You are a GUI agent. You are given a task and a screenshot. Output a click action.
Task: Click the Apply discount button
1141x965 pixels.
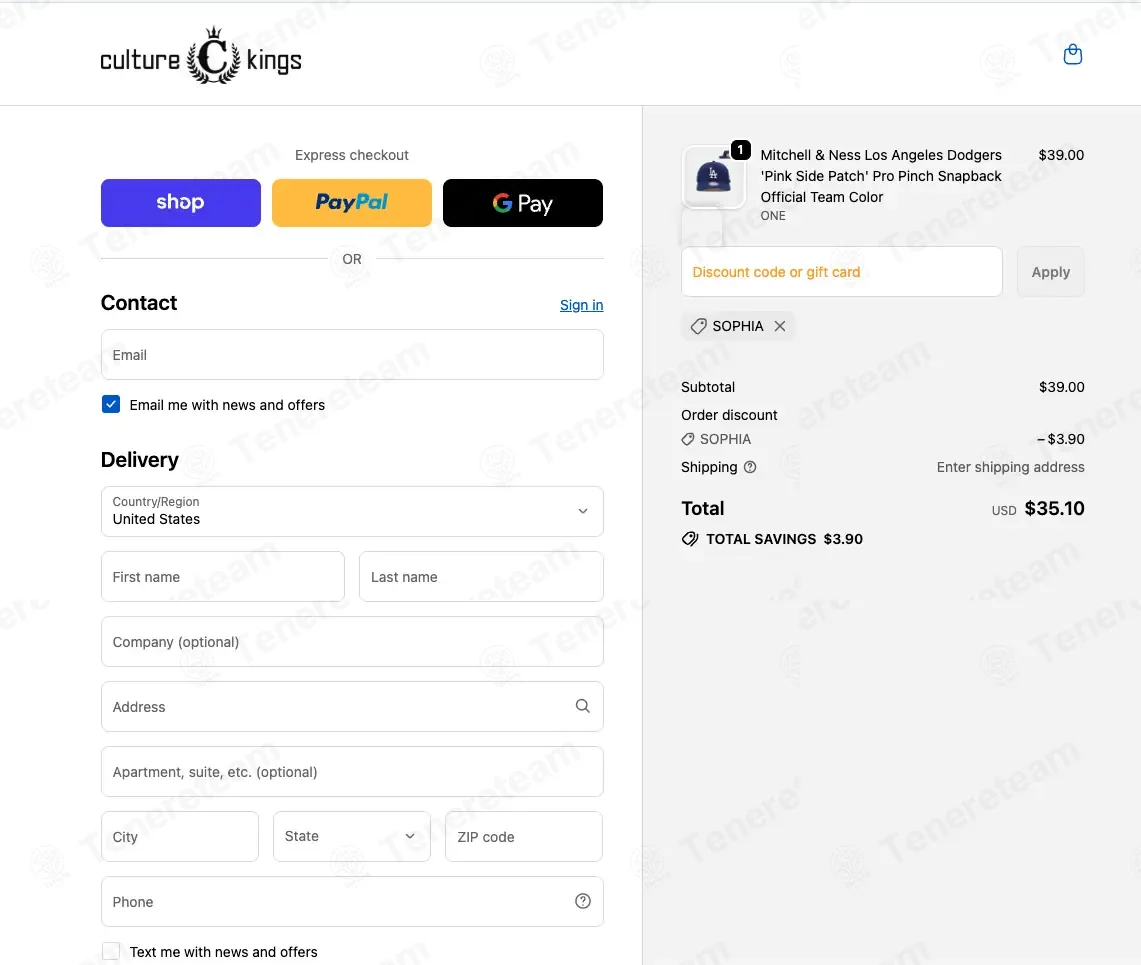(1050, 271)
